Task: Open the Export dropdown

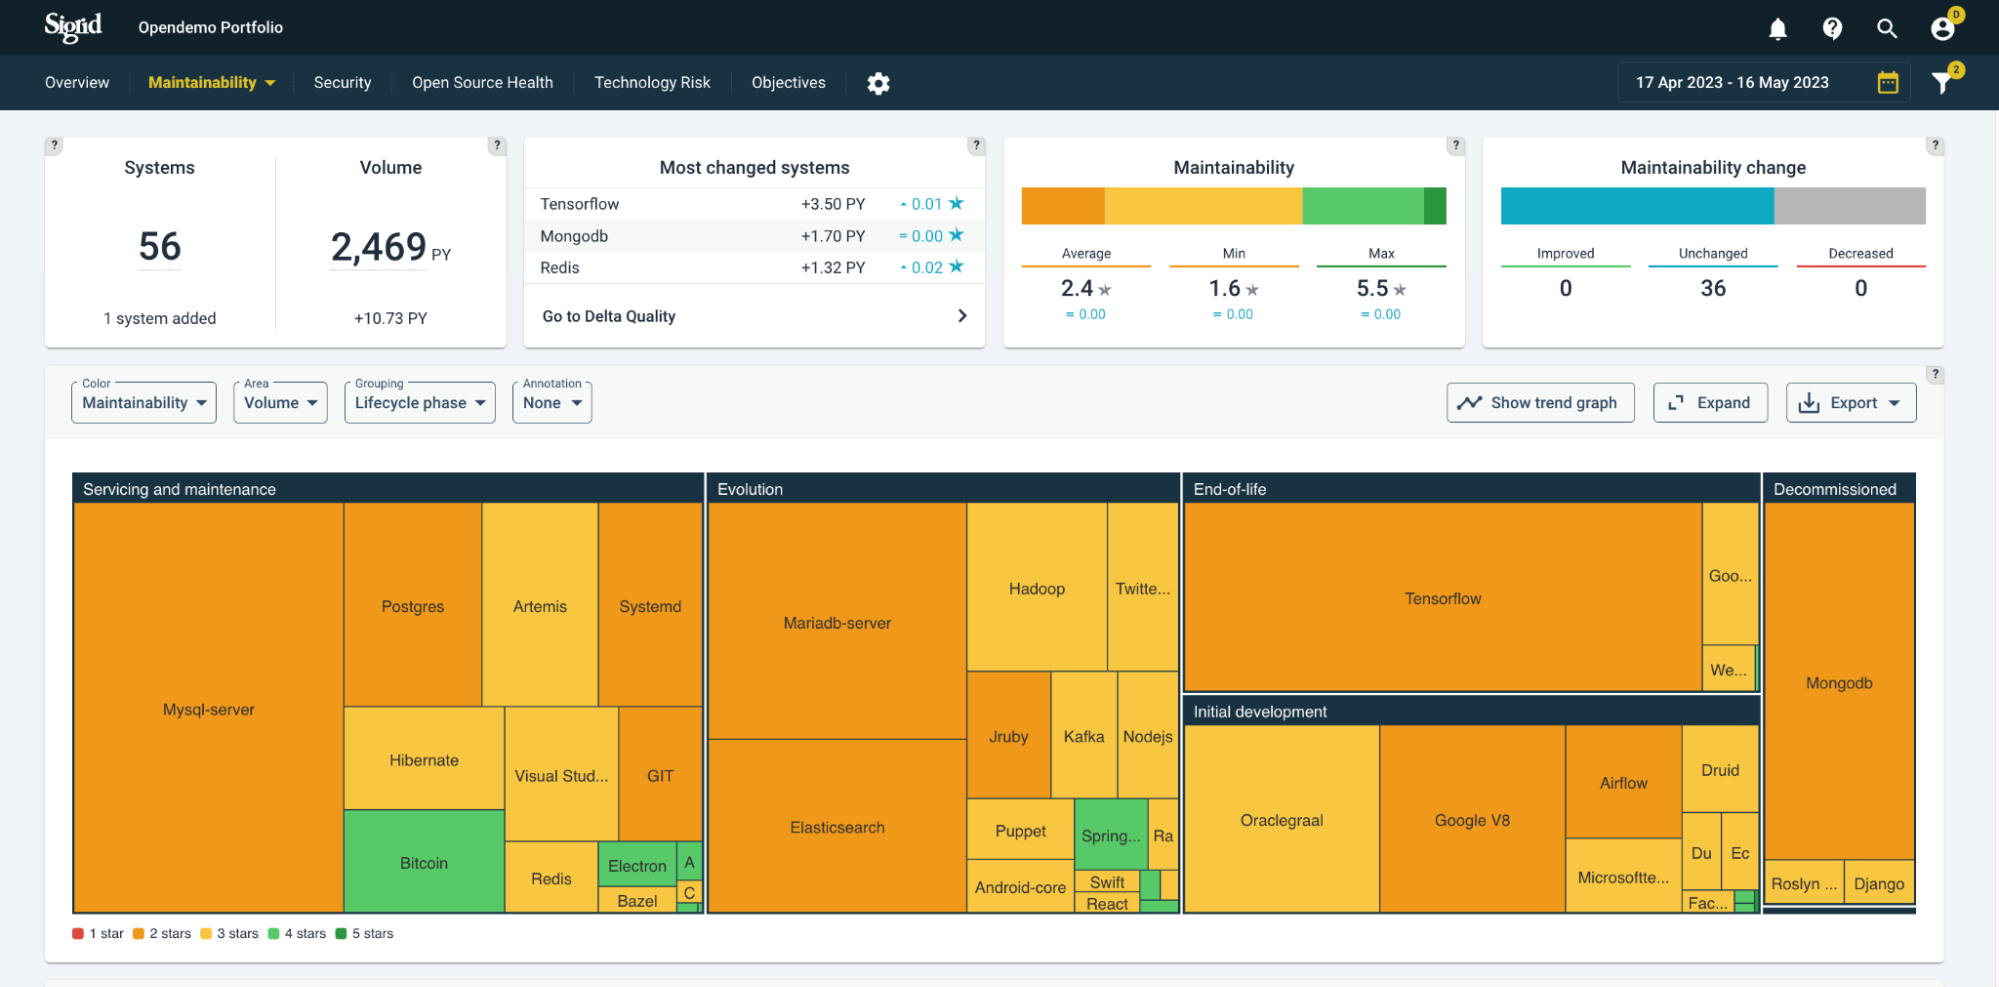Action: pos(1851,403)
